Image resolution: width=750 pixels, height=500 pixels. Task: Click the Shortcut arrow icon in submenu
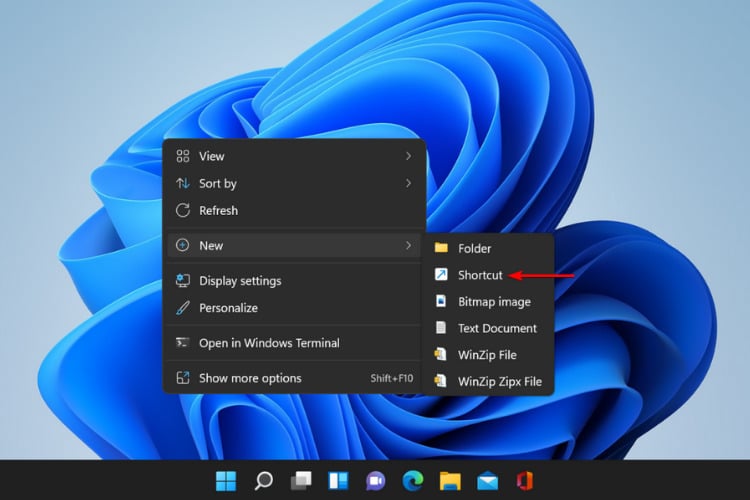click(441, 274)
